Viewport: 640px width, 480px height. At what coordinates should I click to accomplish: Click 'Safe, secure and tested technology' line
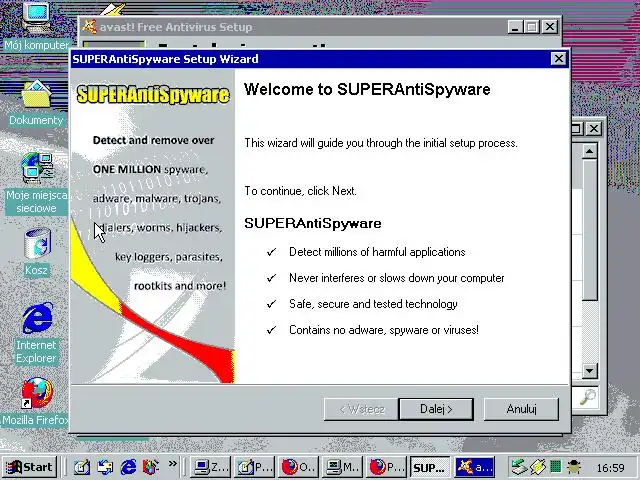coord(373,304)
